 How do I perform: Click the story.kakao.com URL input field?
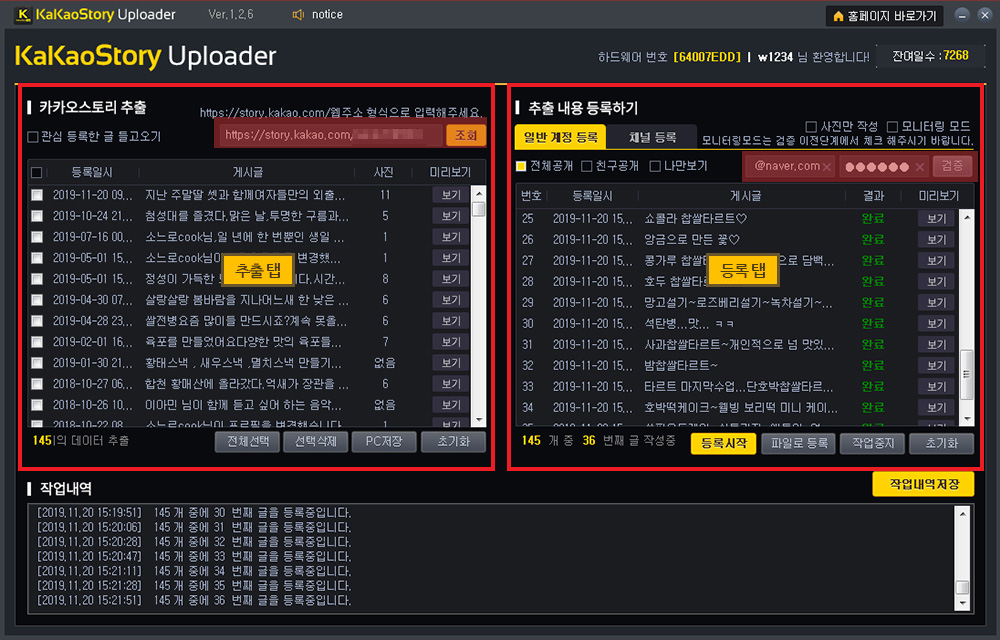pos(328,135)
